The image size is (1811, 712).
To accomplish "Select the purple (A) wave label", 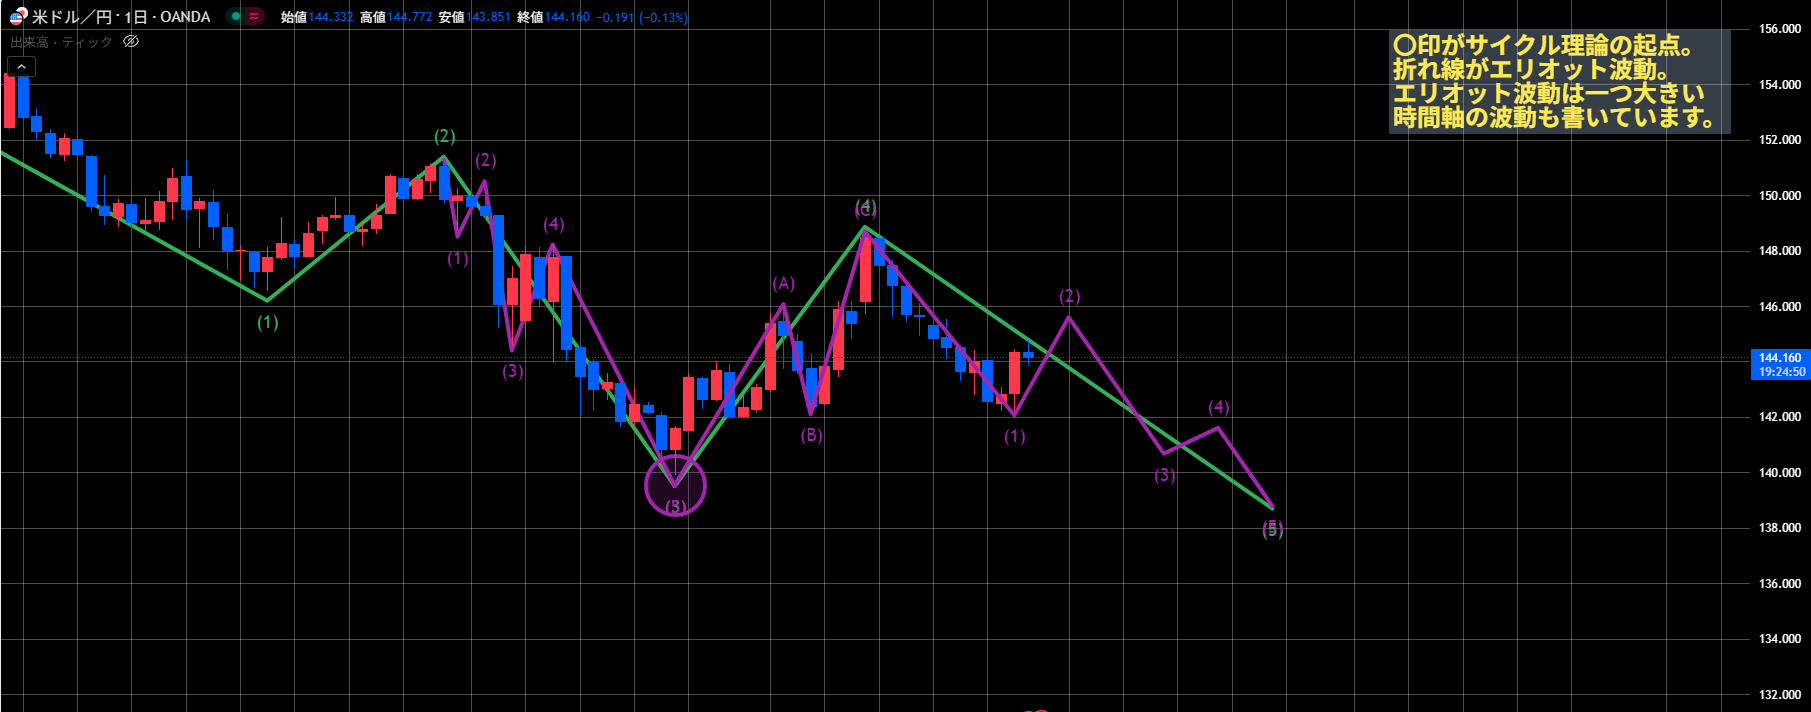I will tap(783, 284).
